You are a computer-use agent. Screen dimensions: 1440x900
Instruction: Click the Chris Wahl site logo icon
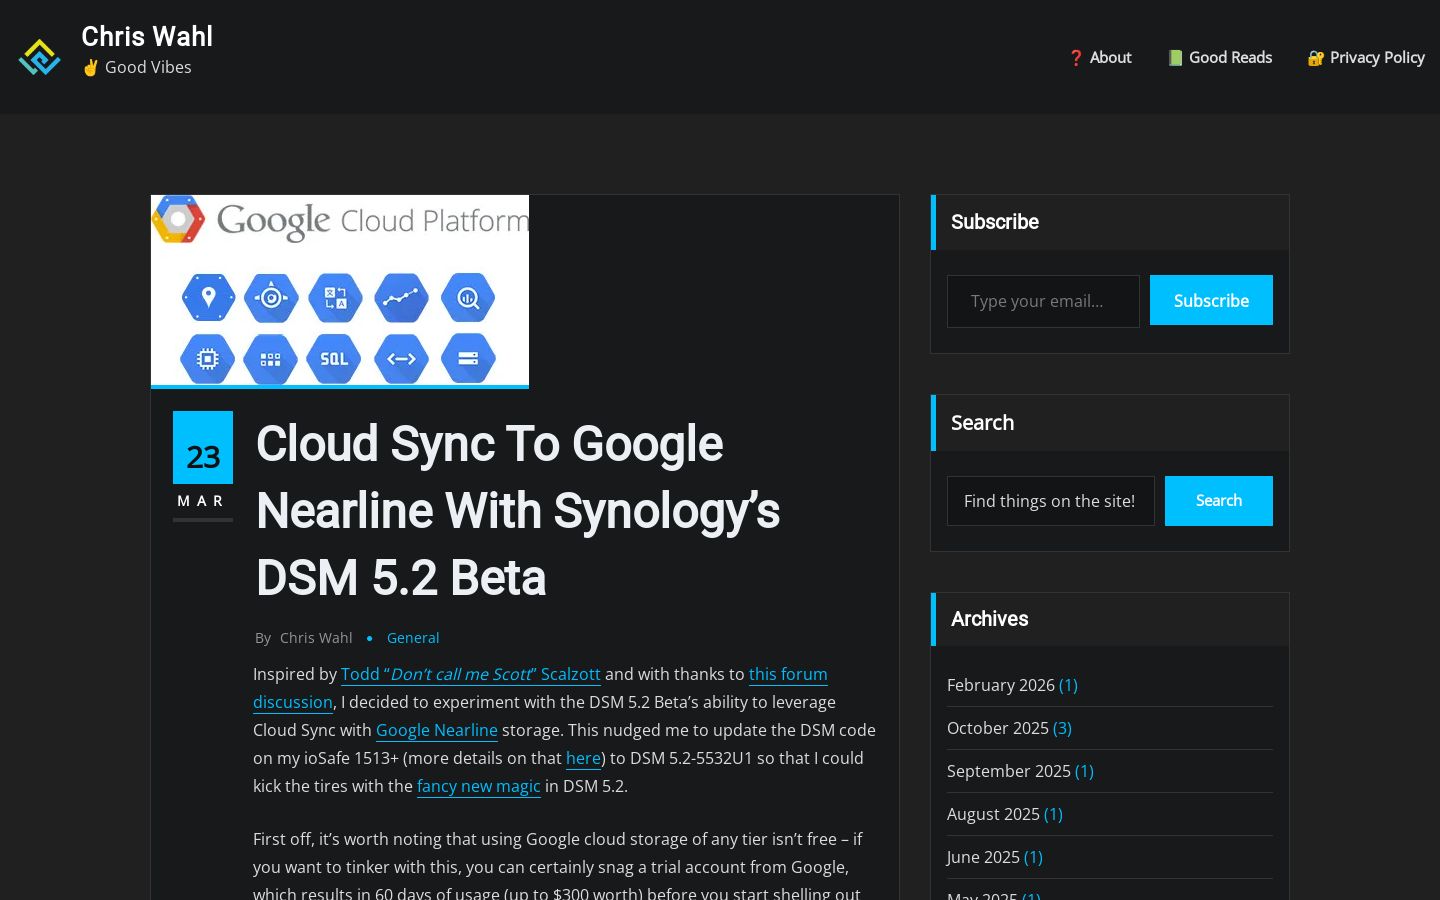tap(40, 57)
